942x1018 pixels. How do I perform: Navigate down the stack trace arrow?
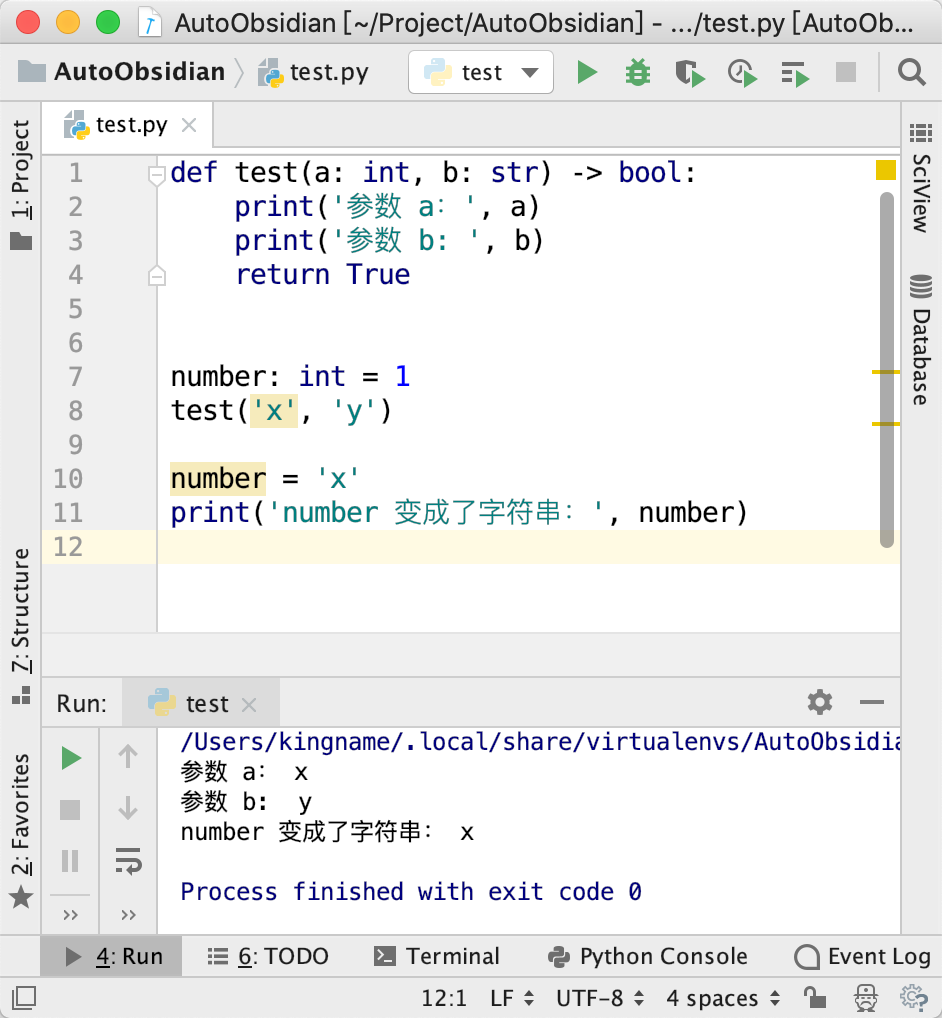click(128, 809)
